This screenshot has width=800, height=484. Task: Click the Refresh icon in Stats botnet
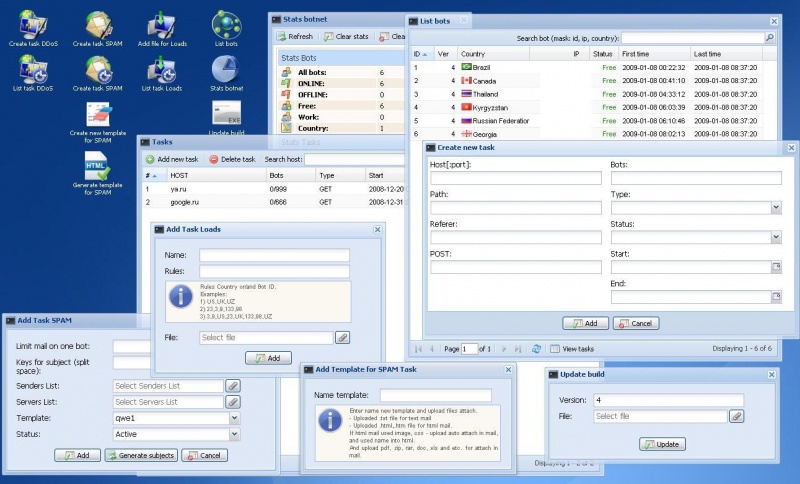pos(295,37)
